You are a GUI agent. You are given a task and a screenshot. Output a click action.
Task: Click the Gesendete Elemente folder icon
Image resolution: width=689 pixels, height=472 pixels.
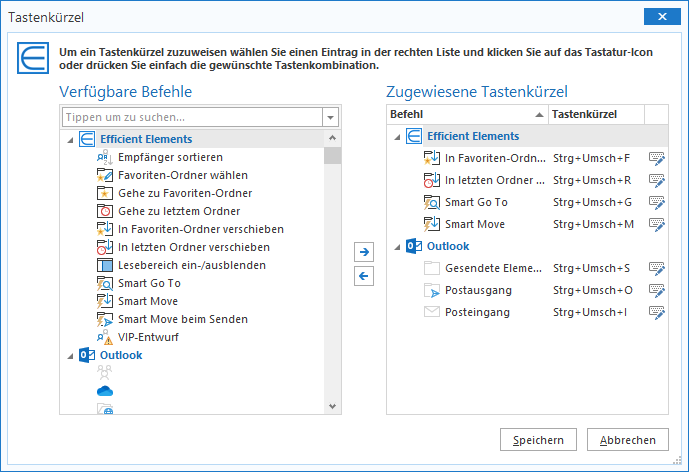[x=432, y=268]
